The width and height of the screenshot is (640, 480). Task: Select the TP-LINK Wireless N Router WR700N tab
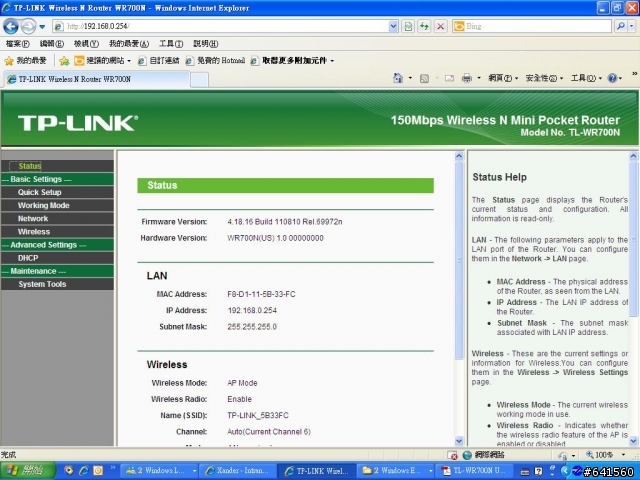point(97,79)
